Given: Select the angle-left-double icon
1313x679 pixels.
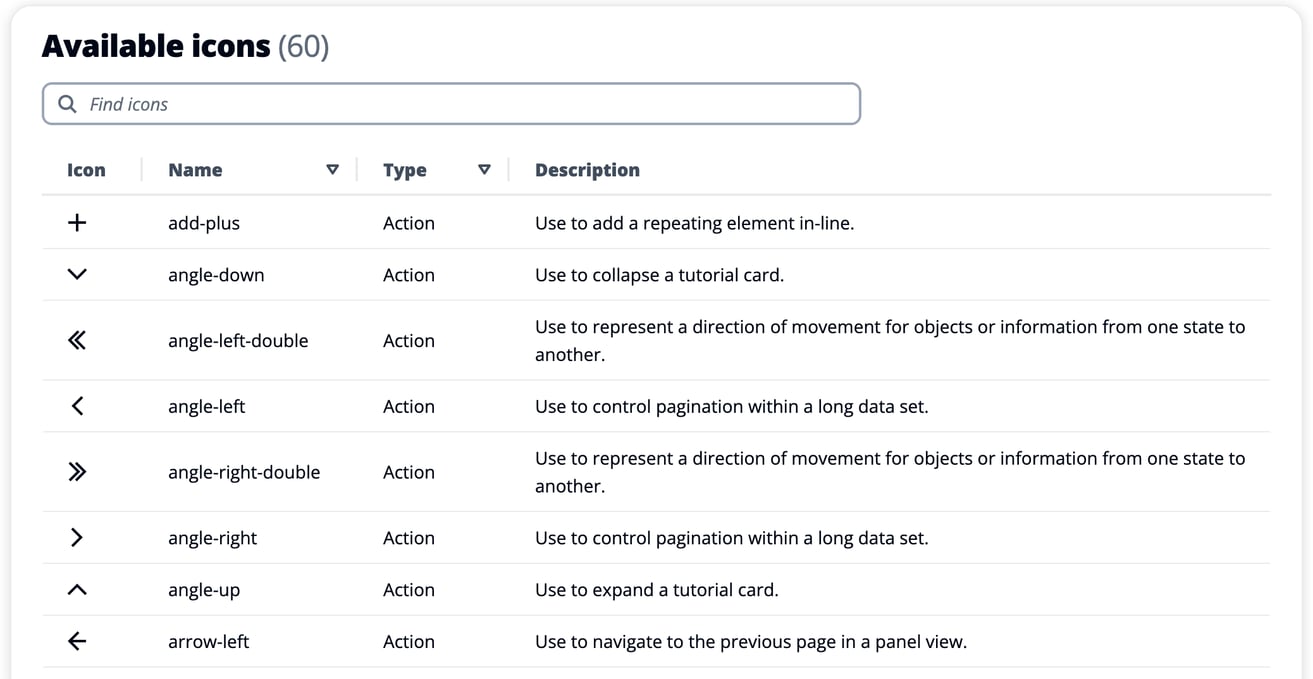Looking at the screenshot, I should pos(77,340).
